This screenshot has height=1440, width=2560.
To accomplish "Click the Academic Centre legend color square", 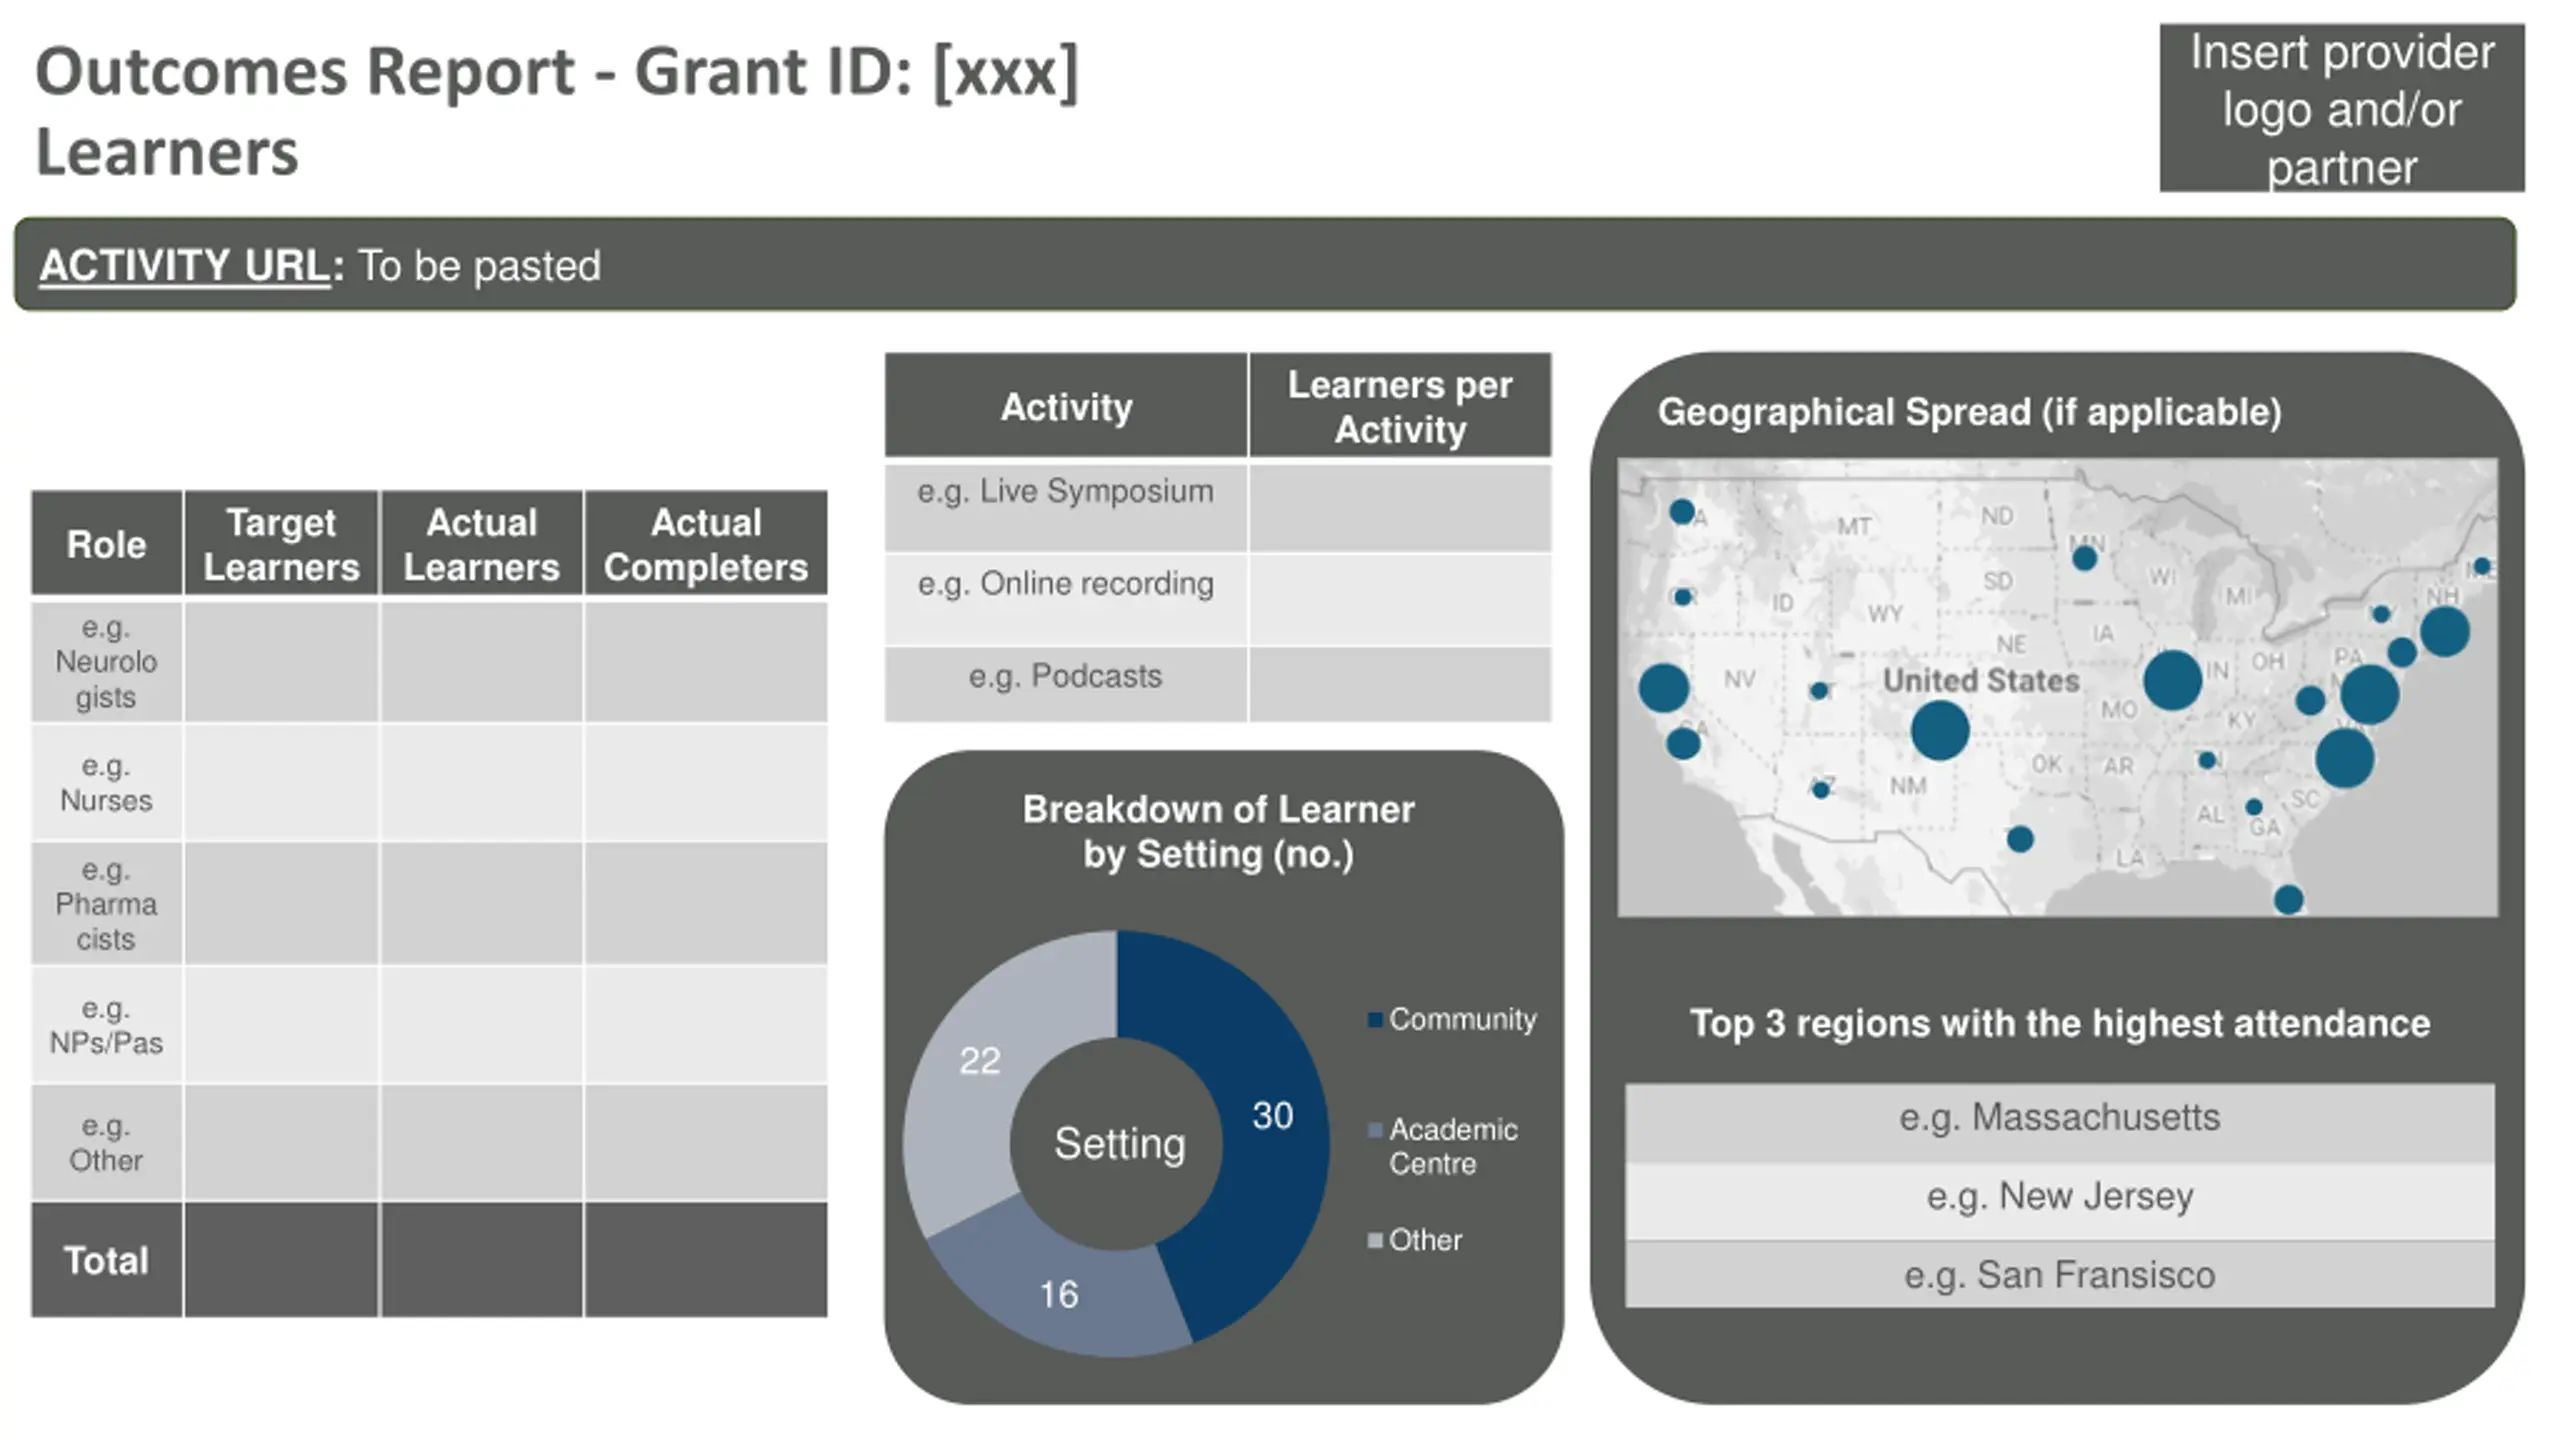I will point(1375,1131).
